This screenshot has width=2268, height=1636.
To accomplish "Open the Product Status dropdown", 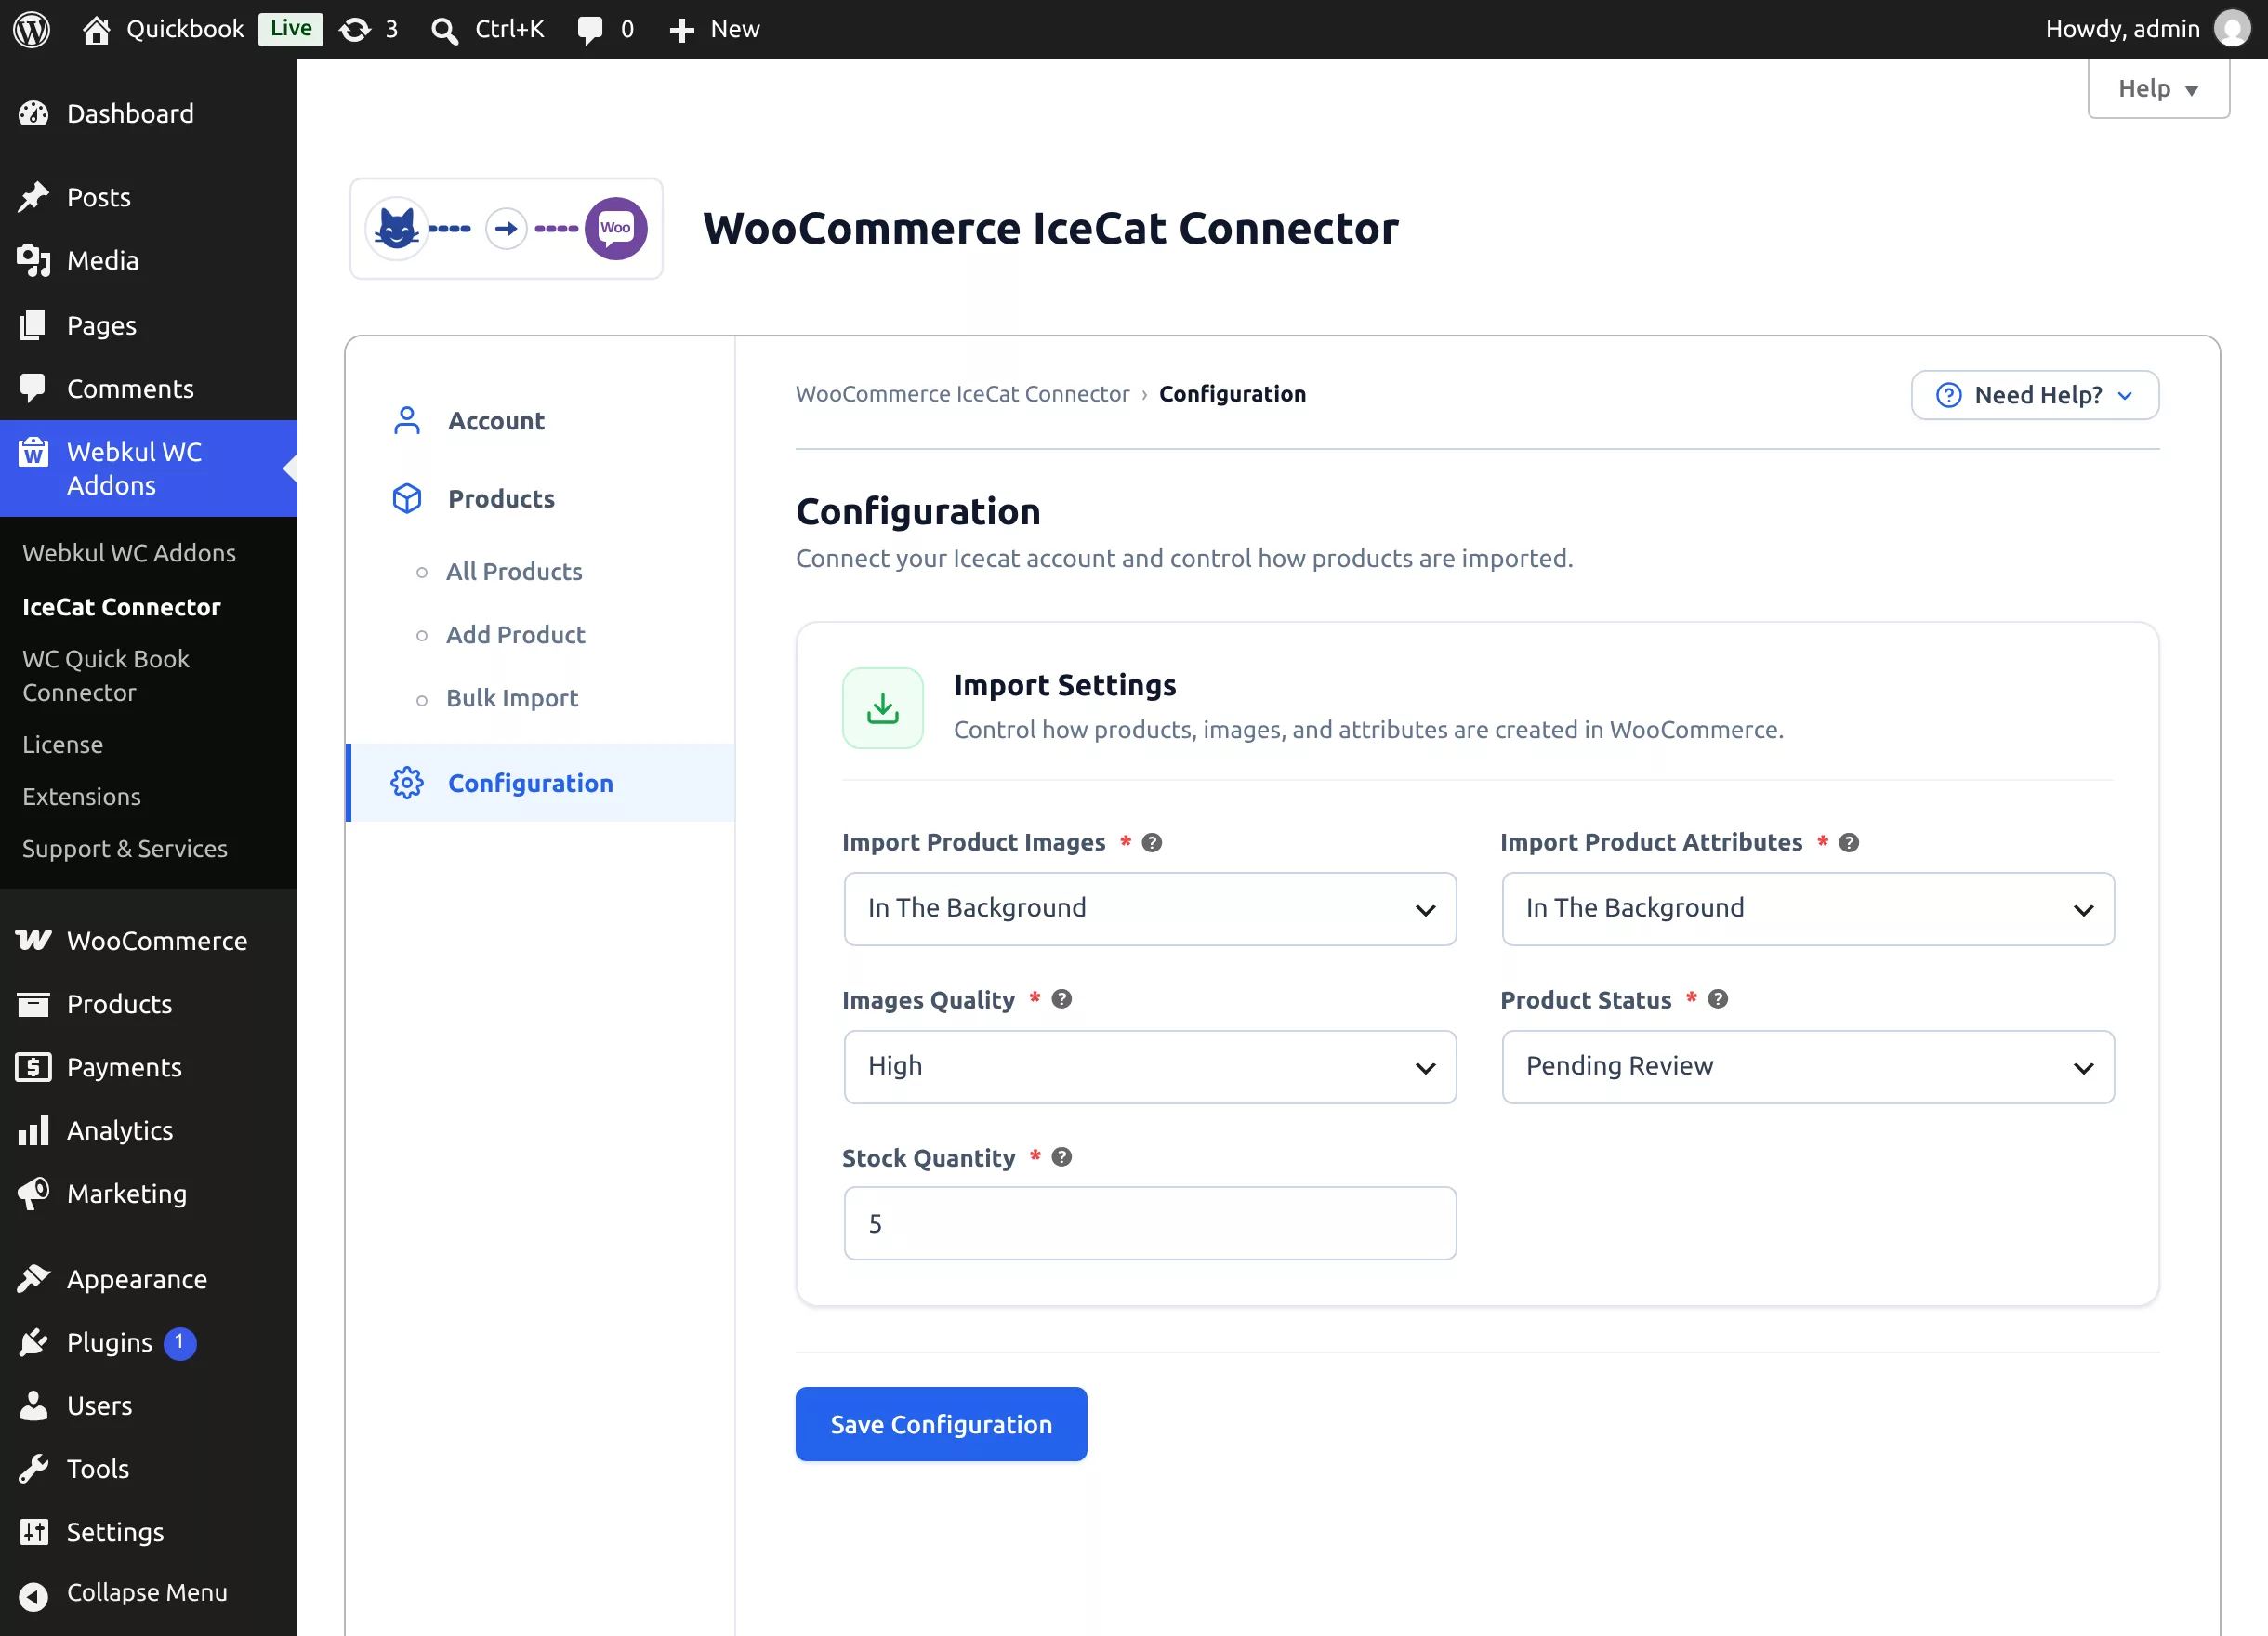I will pyautogui.click(x=1808, y=1067).
